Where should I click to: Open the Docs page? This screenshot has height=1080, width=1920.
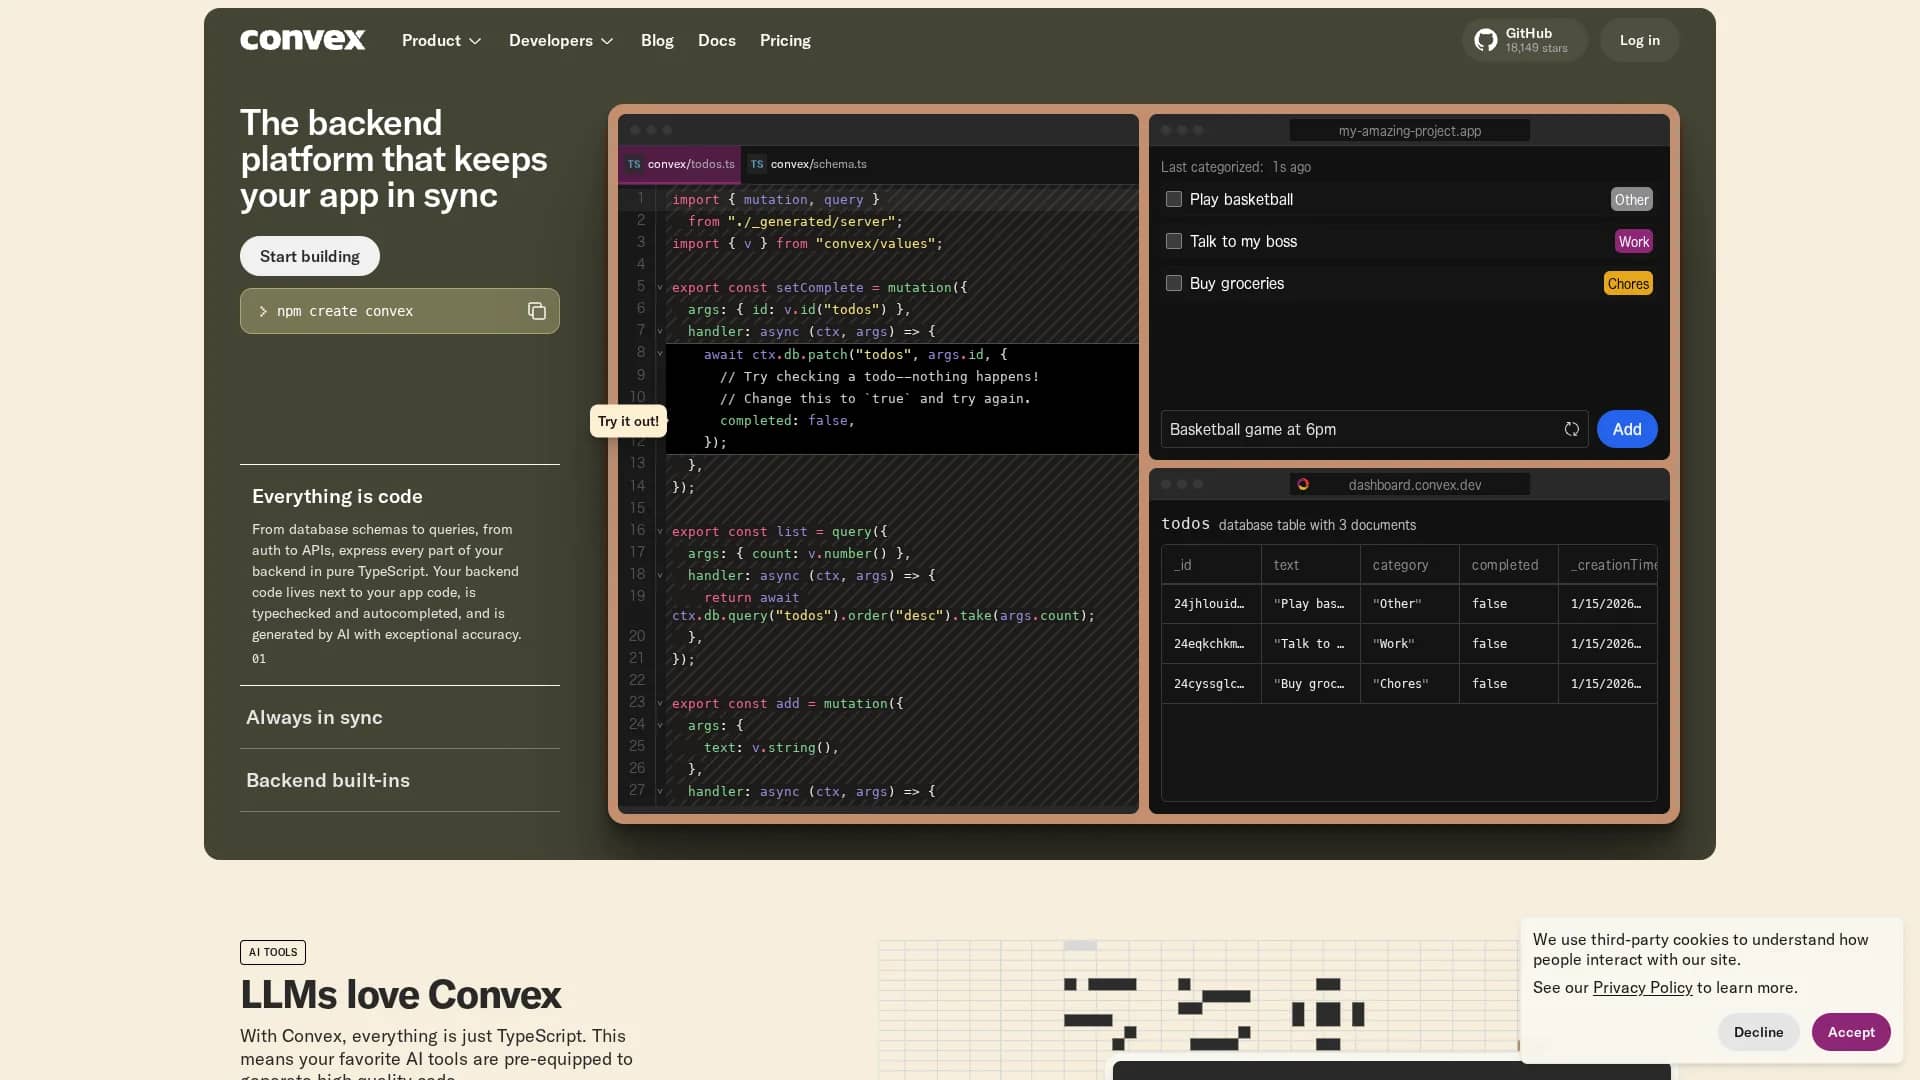click(x=717, y=40)
